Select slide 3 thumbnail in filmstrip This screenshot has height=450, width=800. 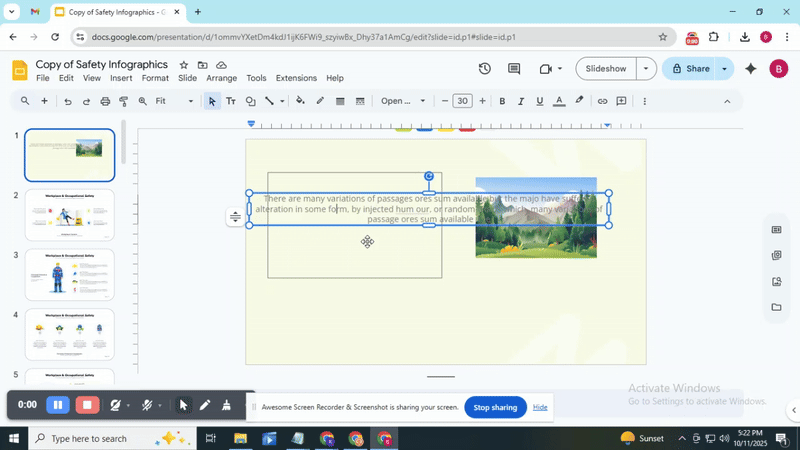[70, 274]
